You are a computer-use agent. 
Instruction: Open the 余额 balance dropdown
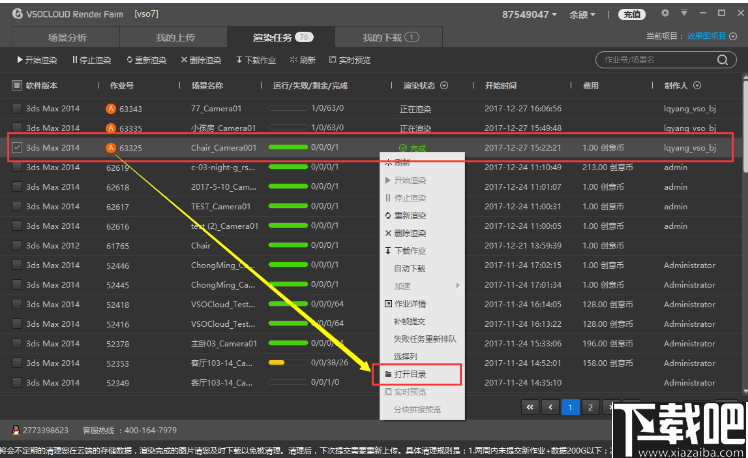coord(582,15)
